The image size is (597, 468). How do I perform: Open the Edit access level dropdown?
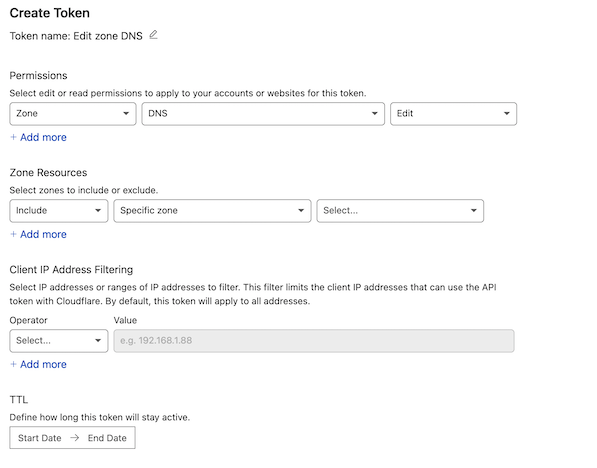(x=453, y=113)
